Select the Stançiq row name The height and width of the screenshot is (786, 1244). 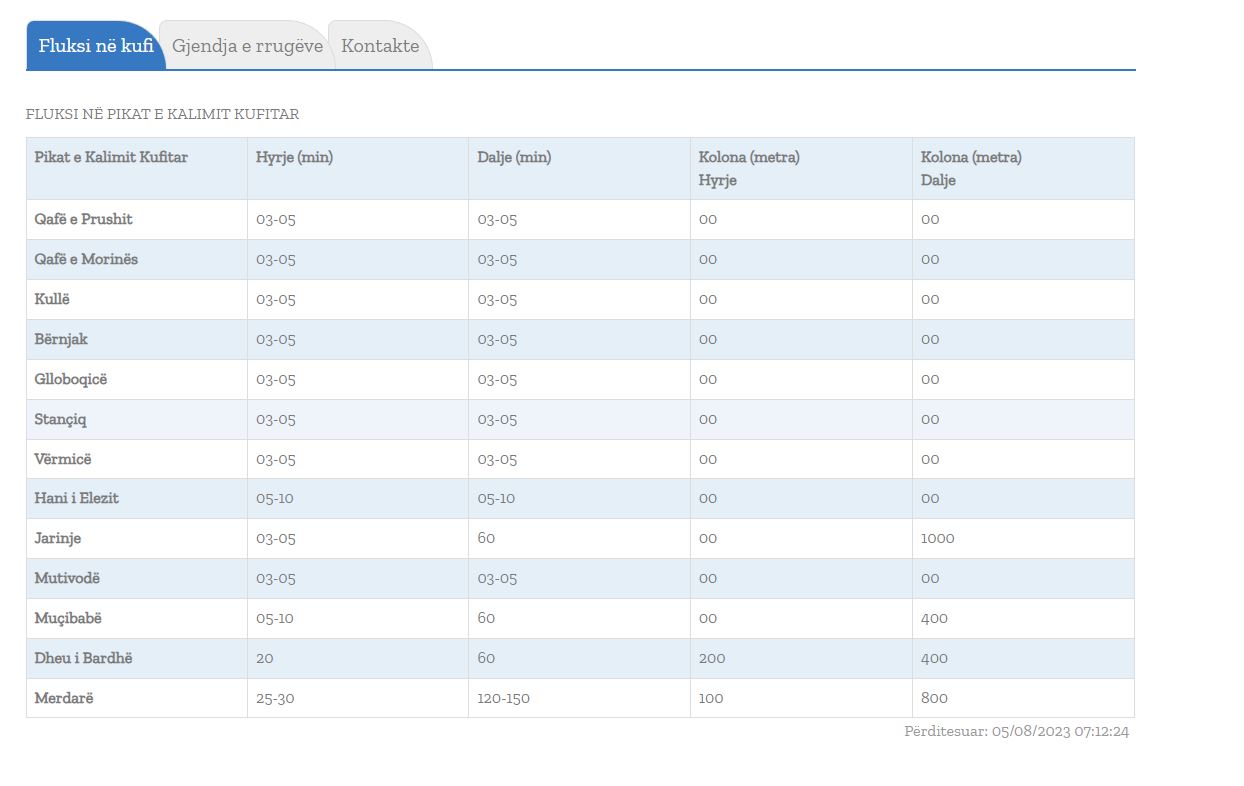pyautogui.click(x=60, y=419)
